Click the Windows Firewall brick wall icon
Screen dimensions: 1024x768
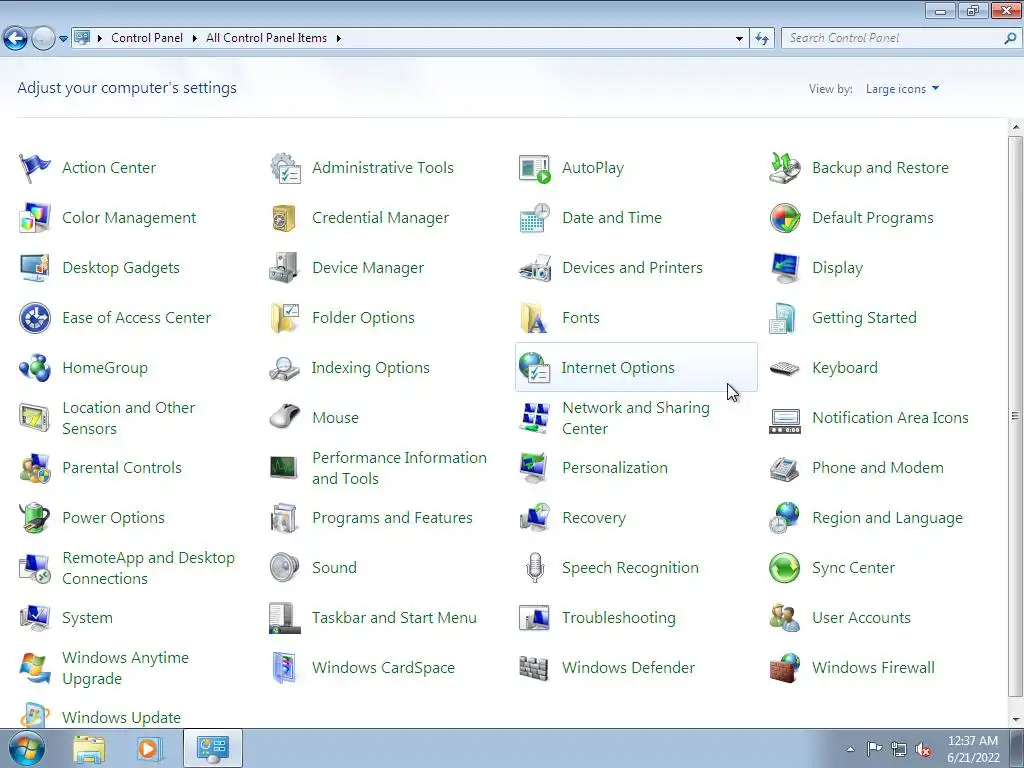click(784, 668)
